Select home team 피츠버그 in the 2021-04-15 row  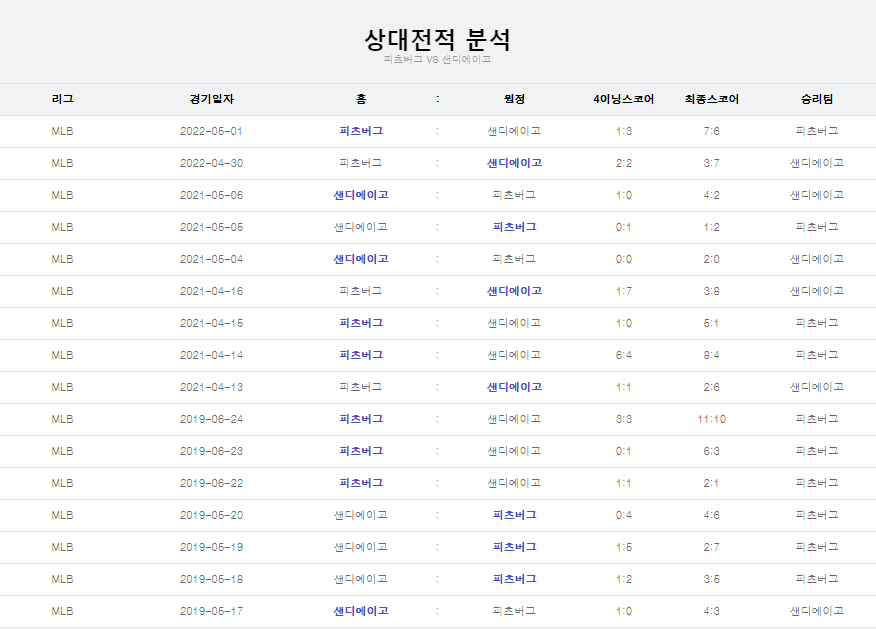[361, 323]
